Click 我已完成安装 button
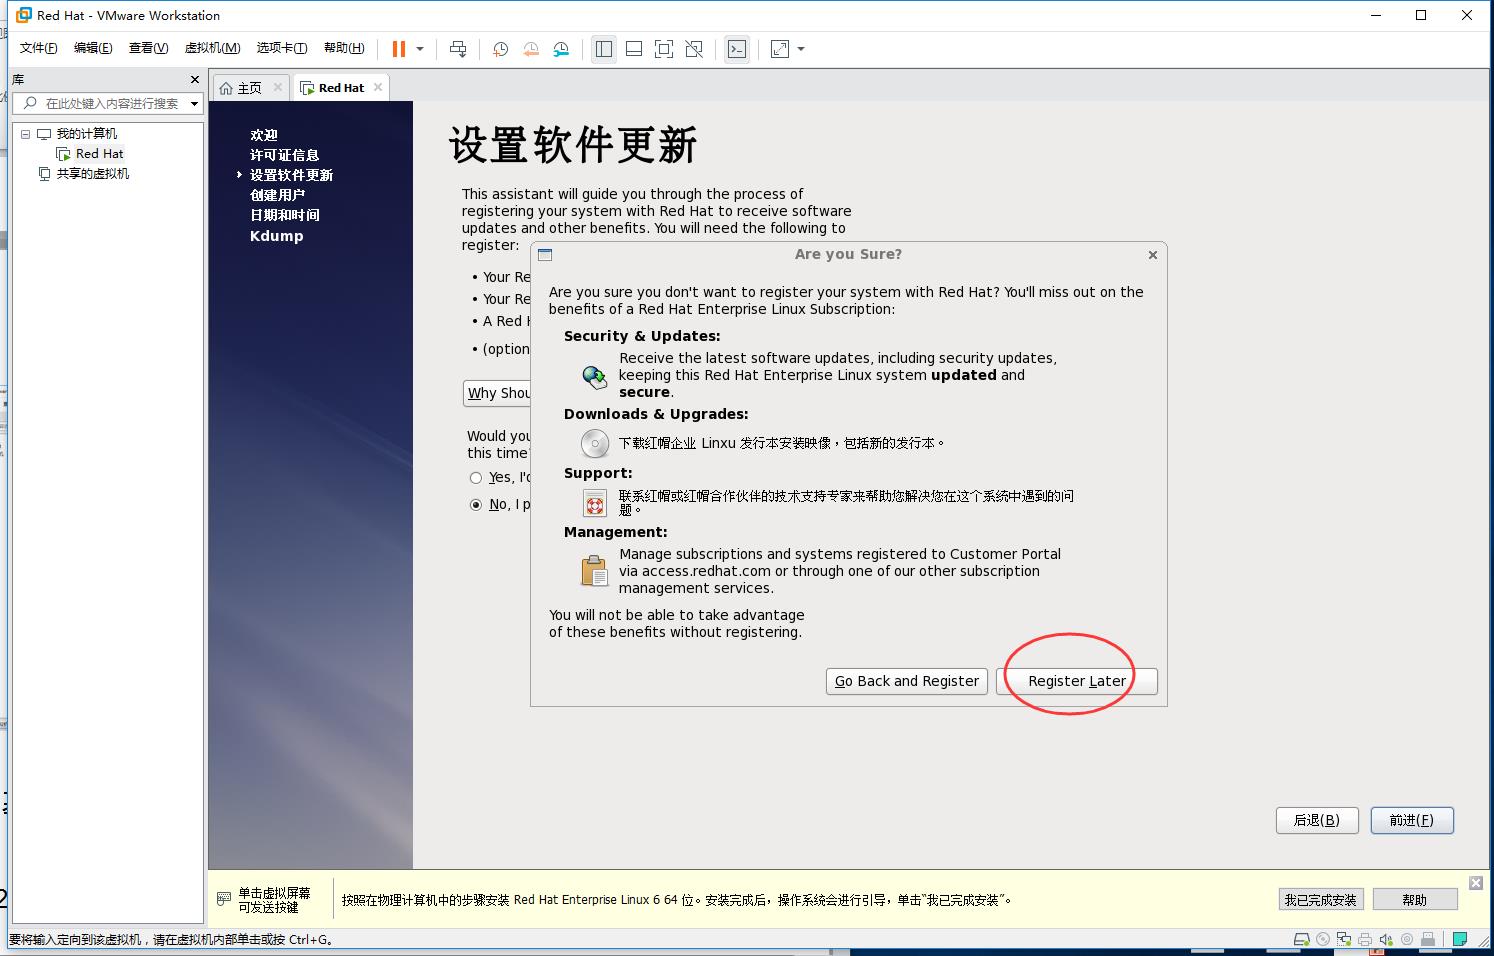Image resolution: width=1494 pixels, height=956 pixels. (1320, 900)
